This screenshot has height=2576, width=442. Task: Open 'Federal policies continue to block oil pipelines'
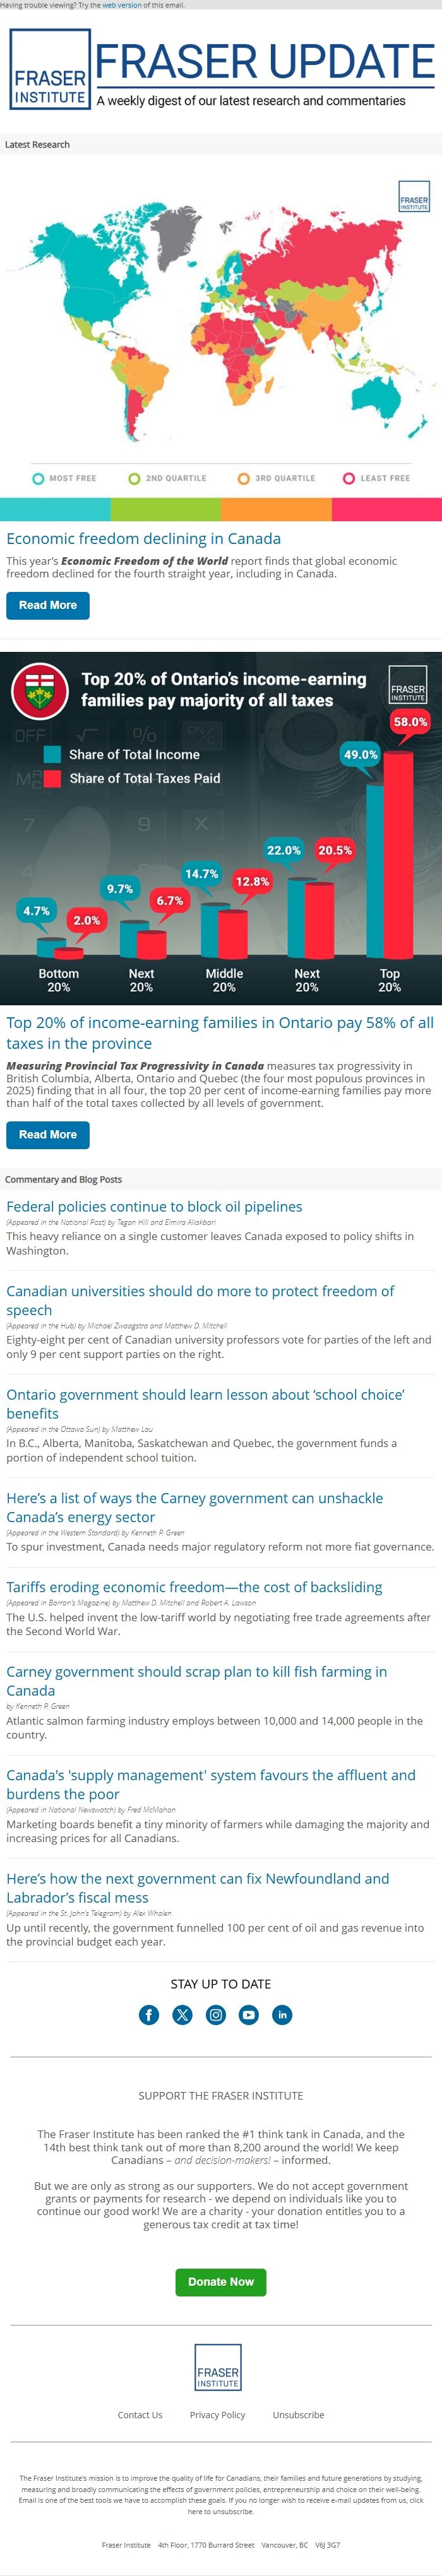point(154,1207)
